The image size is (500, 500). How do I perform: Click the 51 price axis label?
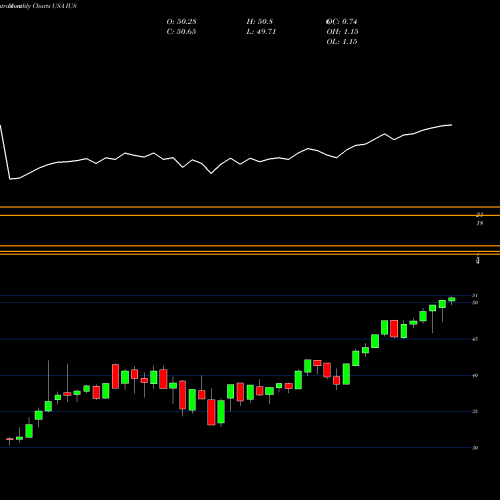point(475,295)
